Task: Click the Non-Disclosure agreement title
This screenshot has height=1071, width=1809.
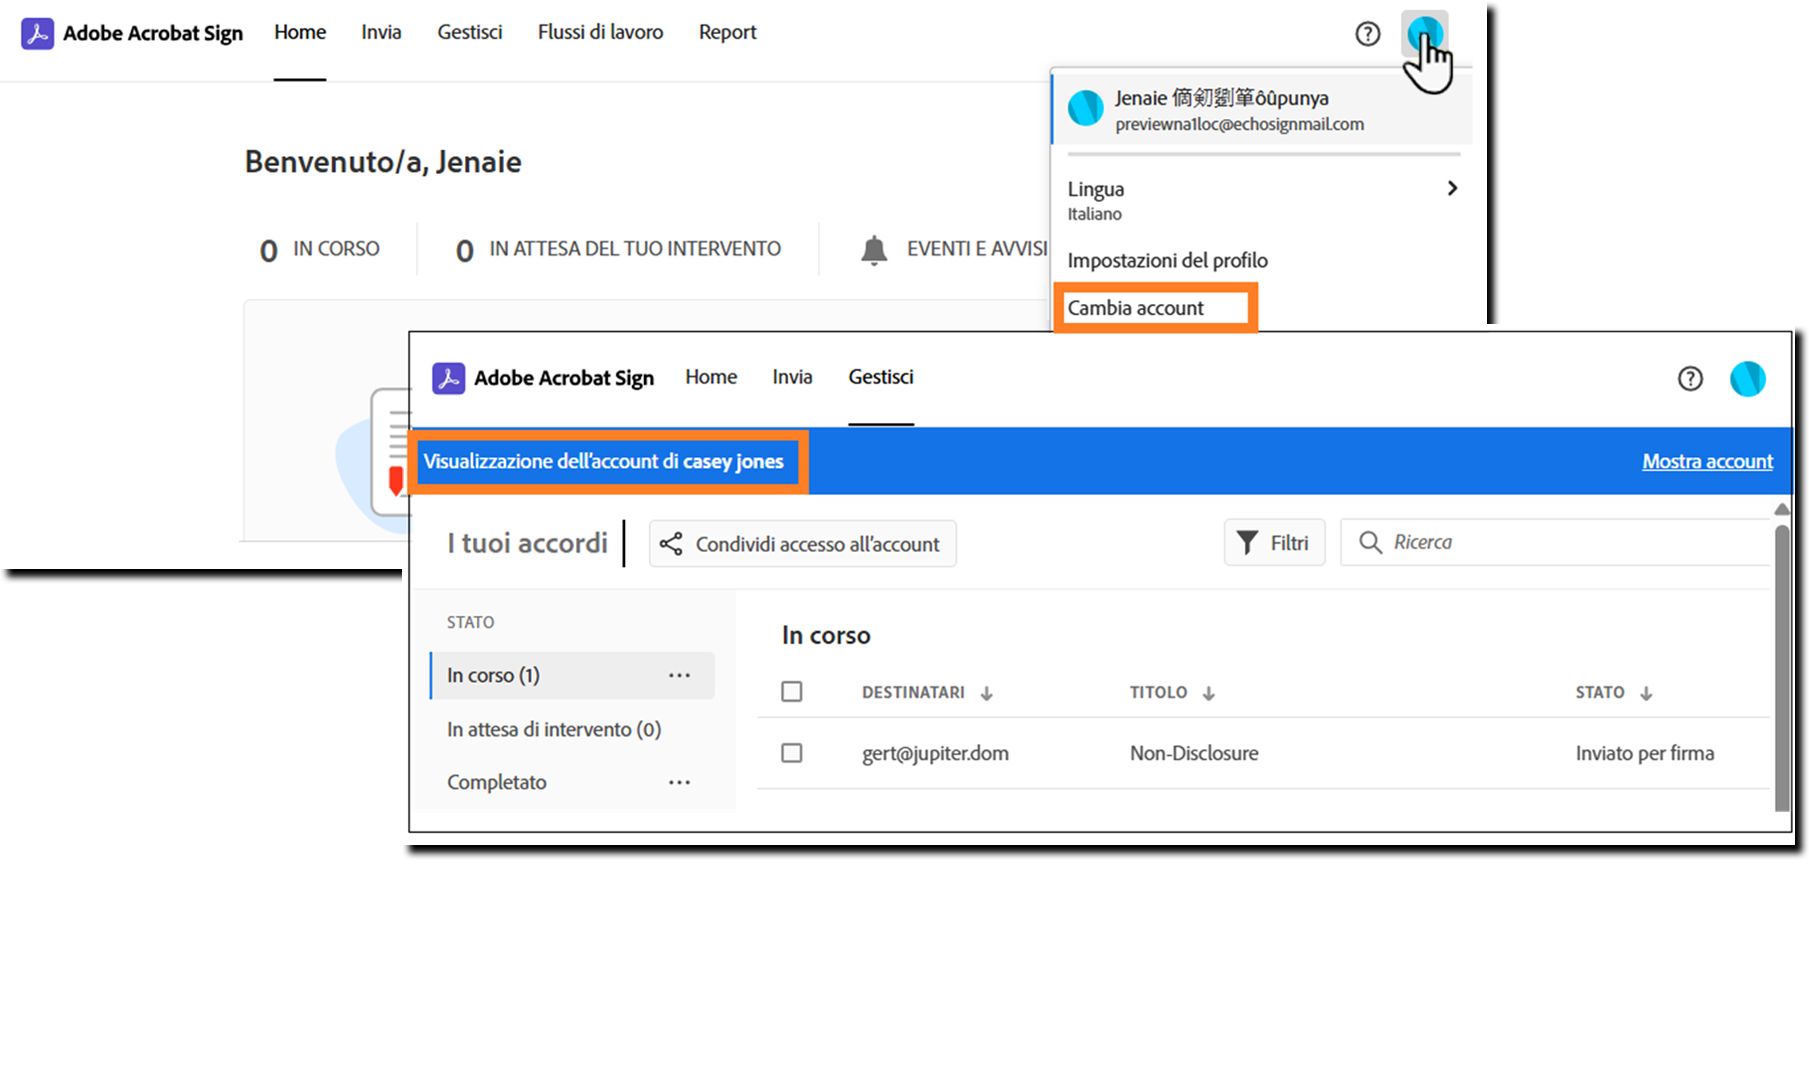Action: click(x=1194, y=753)
